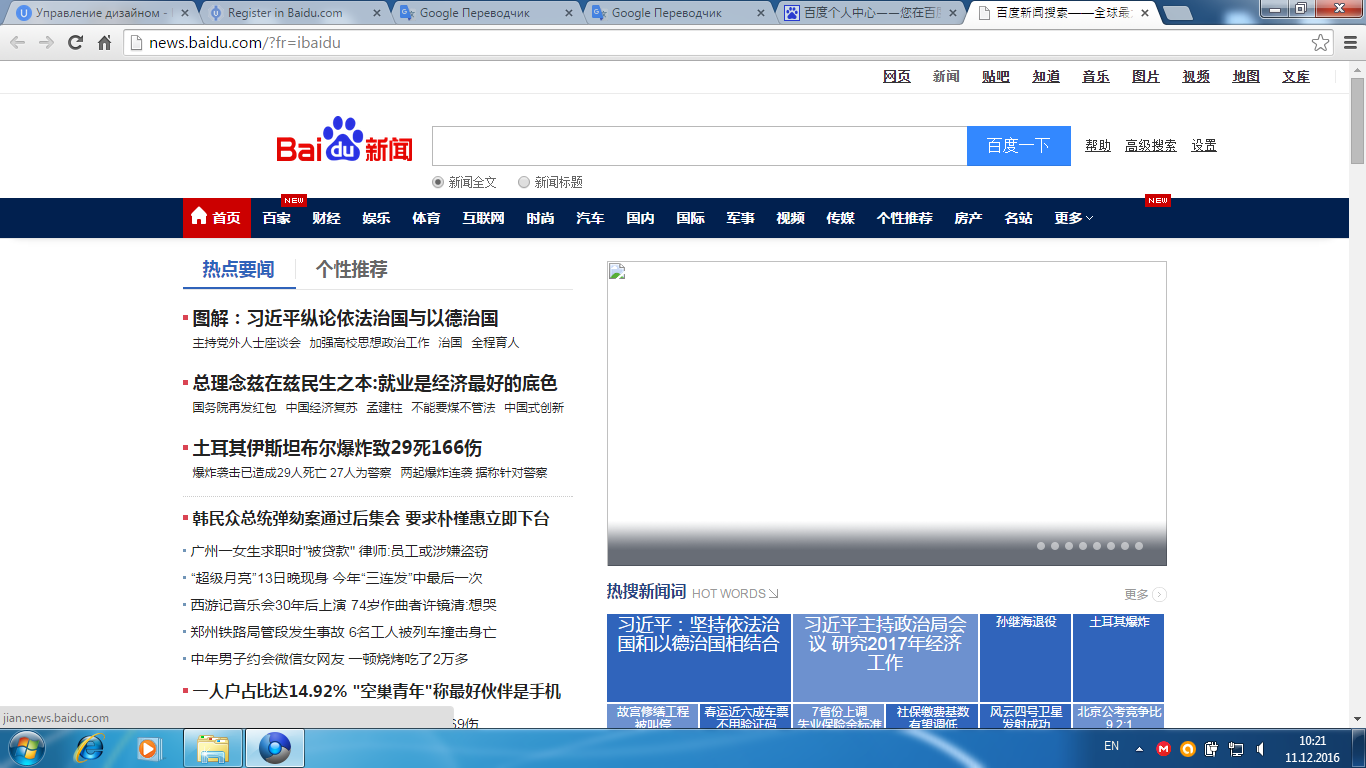Open the browser home icon
1366x768 pixels.
coord(104,43)
